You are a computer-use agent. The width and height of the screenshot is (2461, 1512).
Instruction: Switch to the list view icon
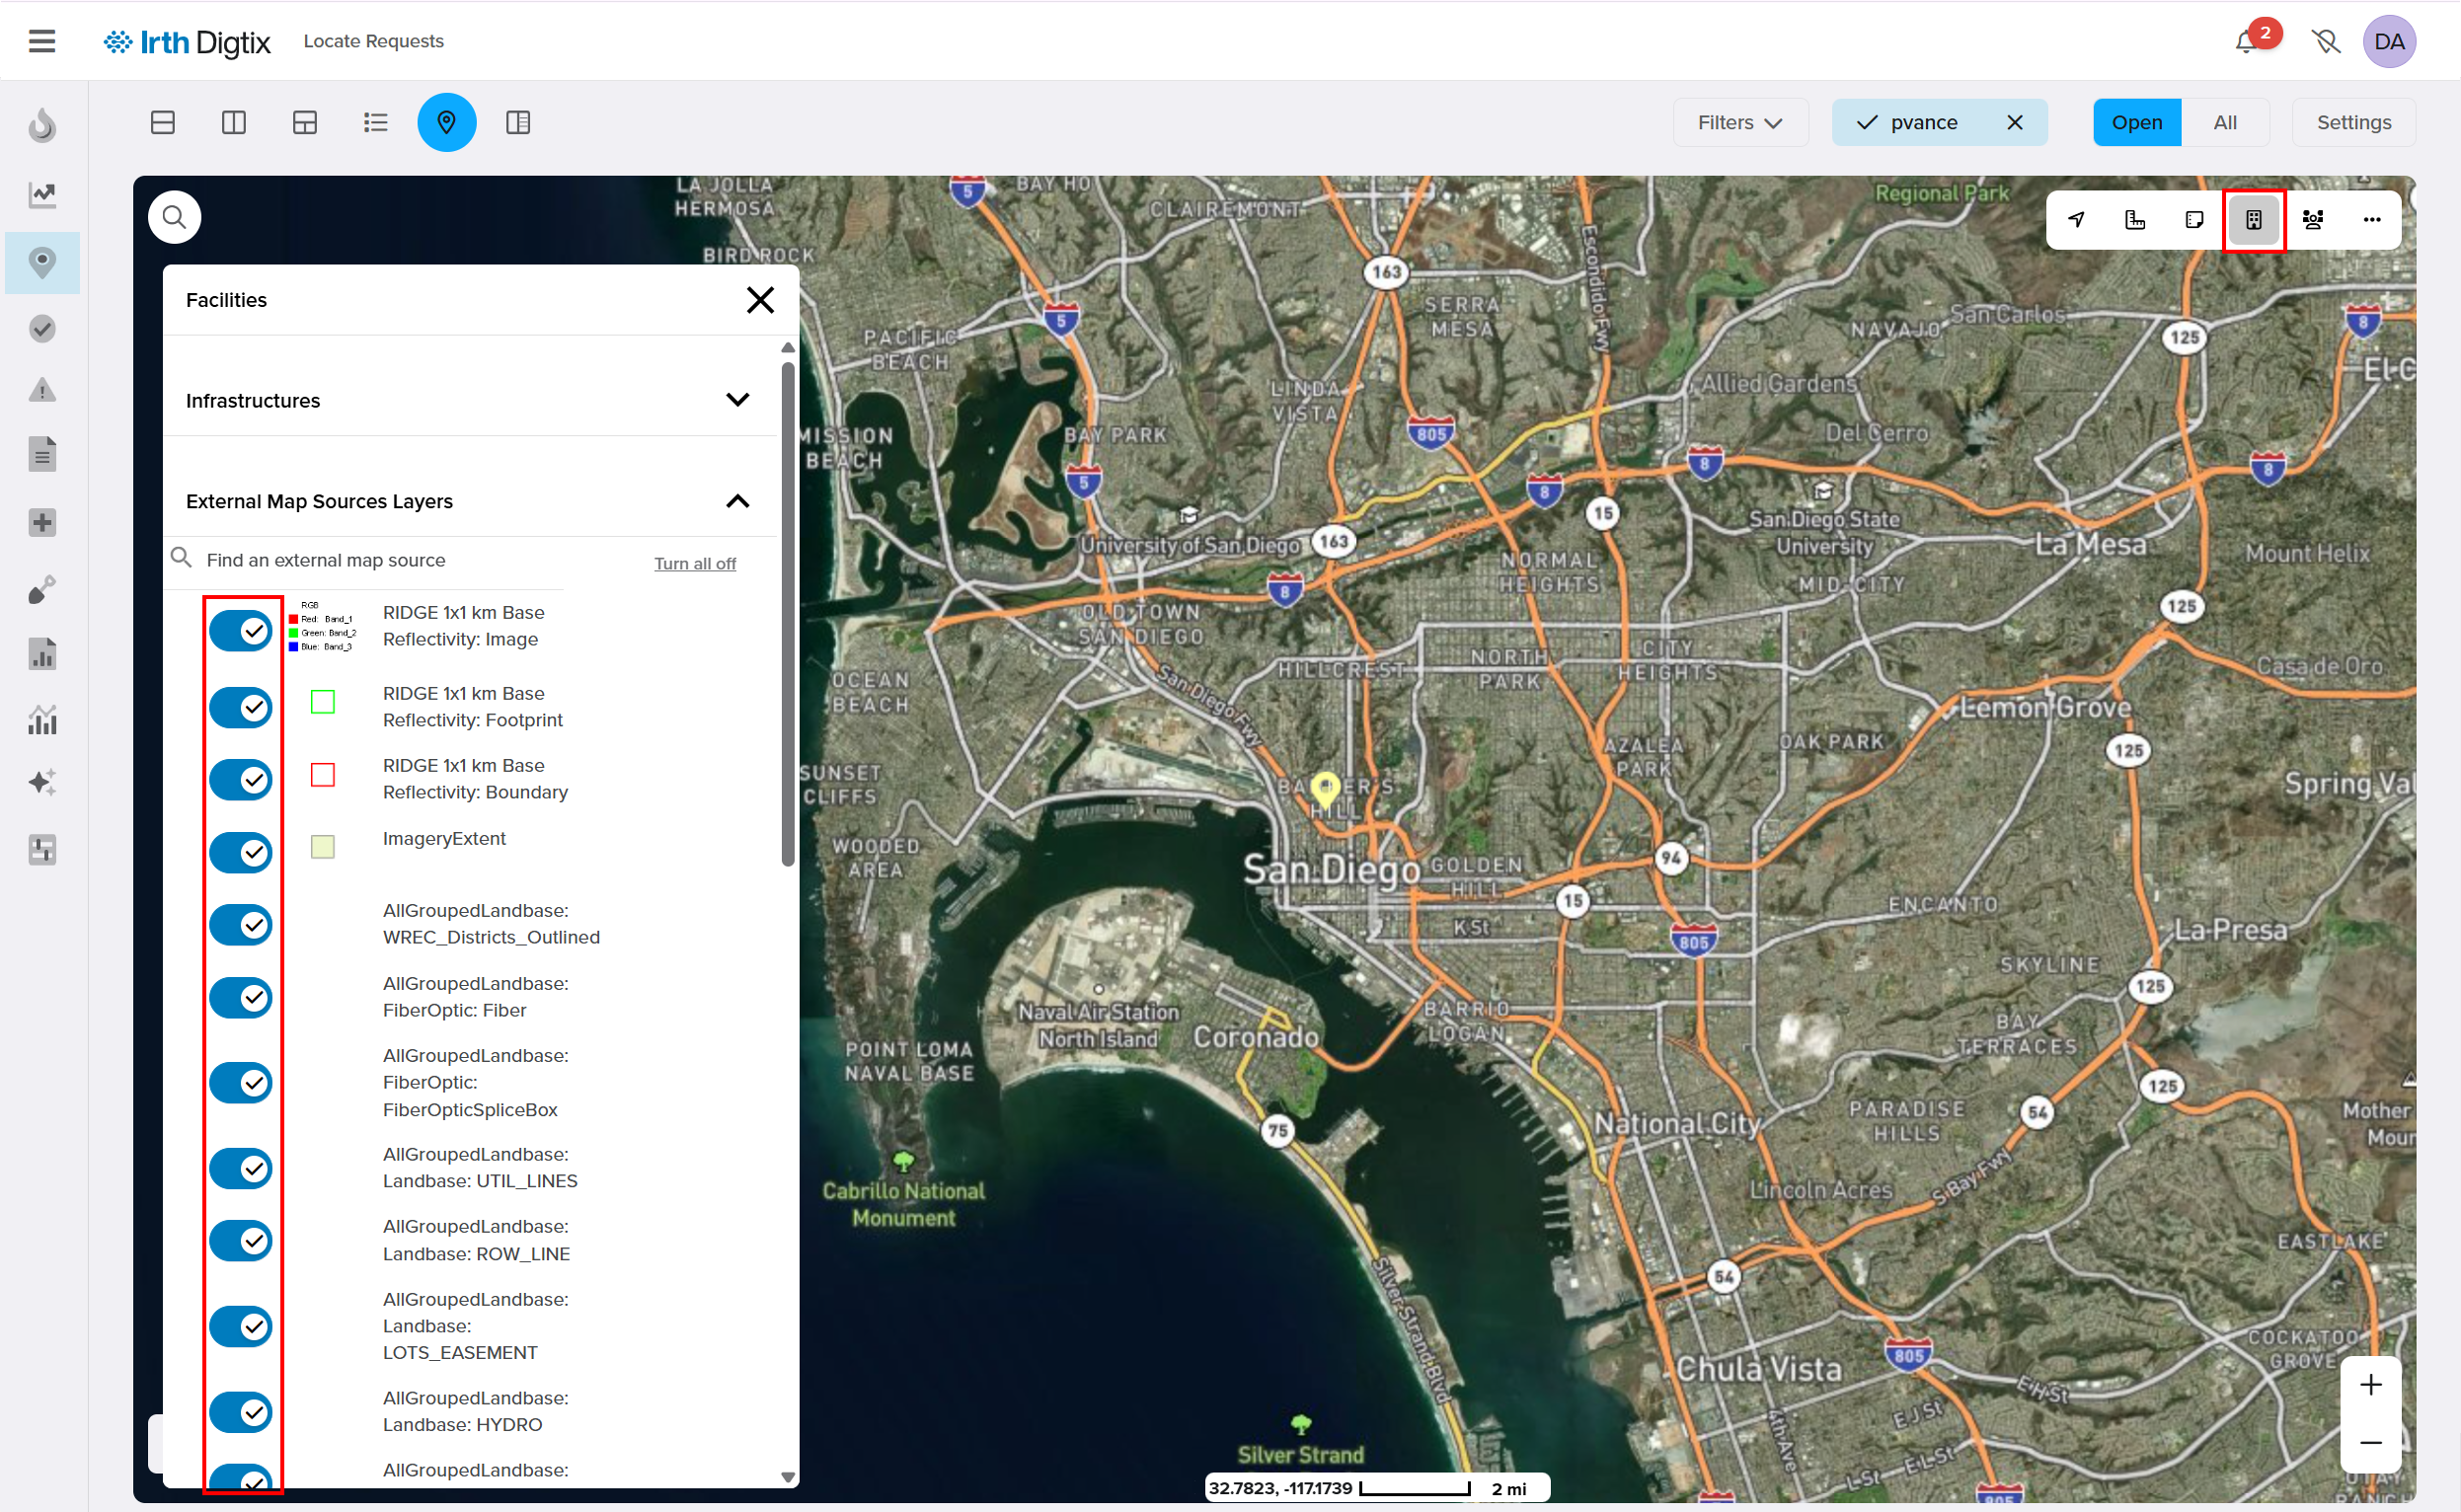point(375,122)
